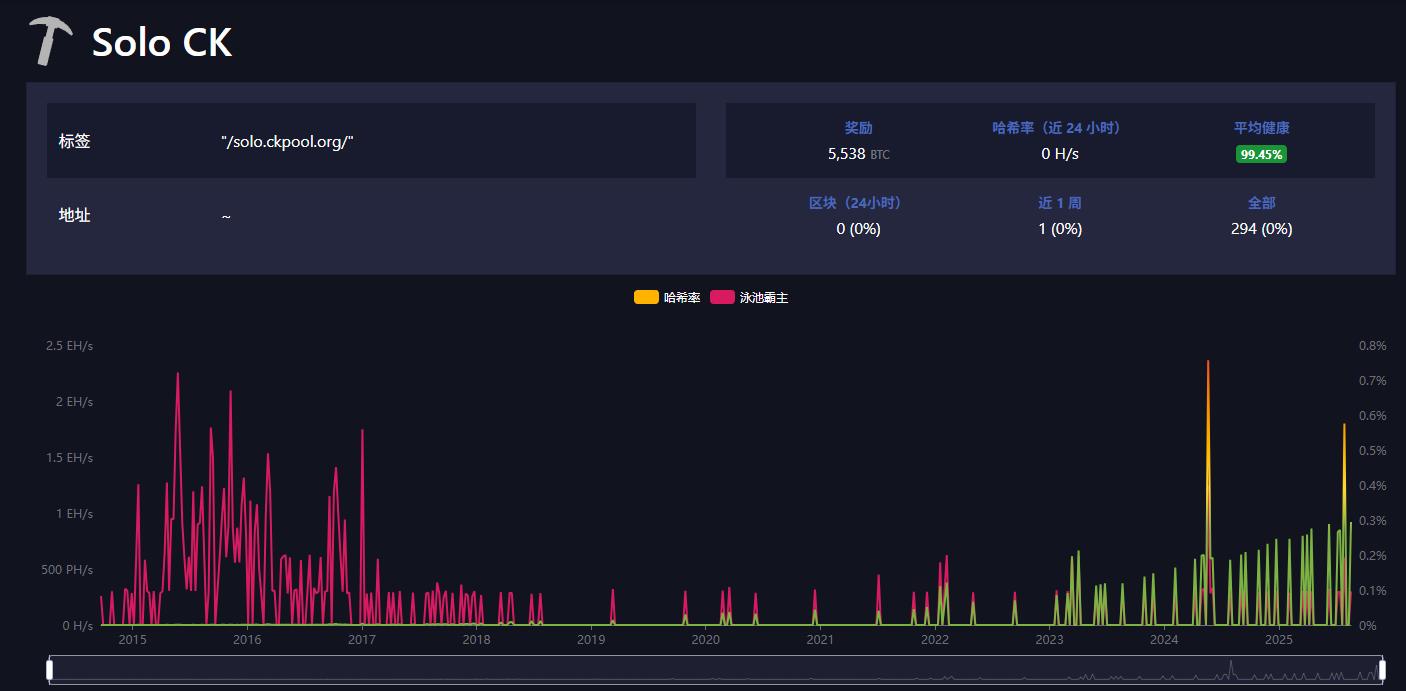Click the 奖励 column header

coord(858,128)
